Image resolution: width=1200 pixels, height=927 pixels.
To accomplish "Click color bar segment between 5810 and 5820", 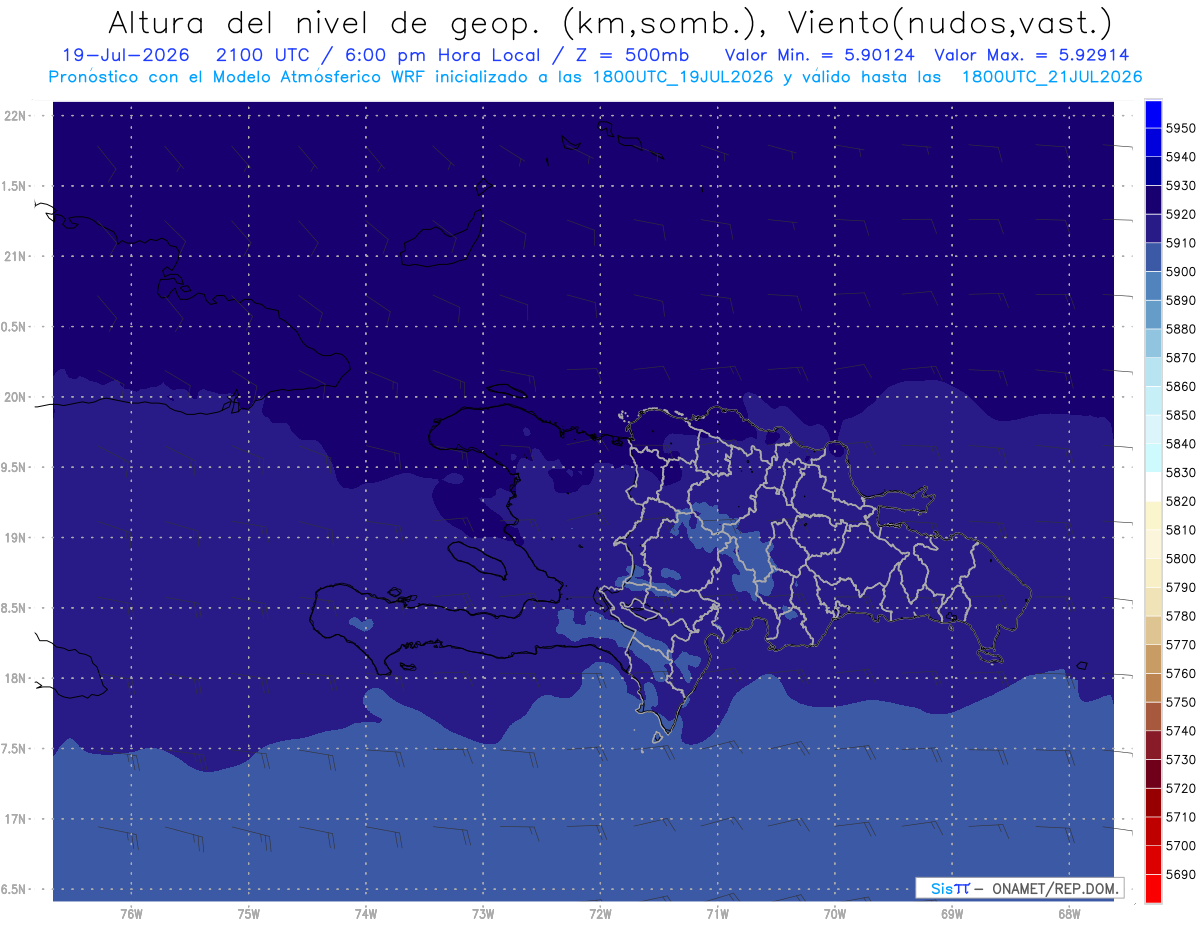I will 1153,515.
